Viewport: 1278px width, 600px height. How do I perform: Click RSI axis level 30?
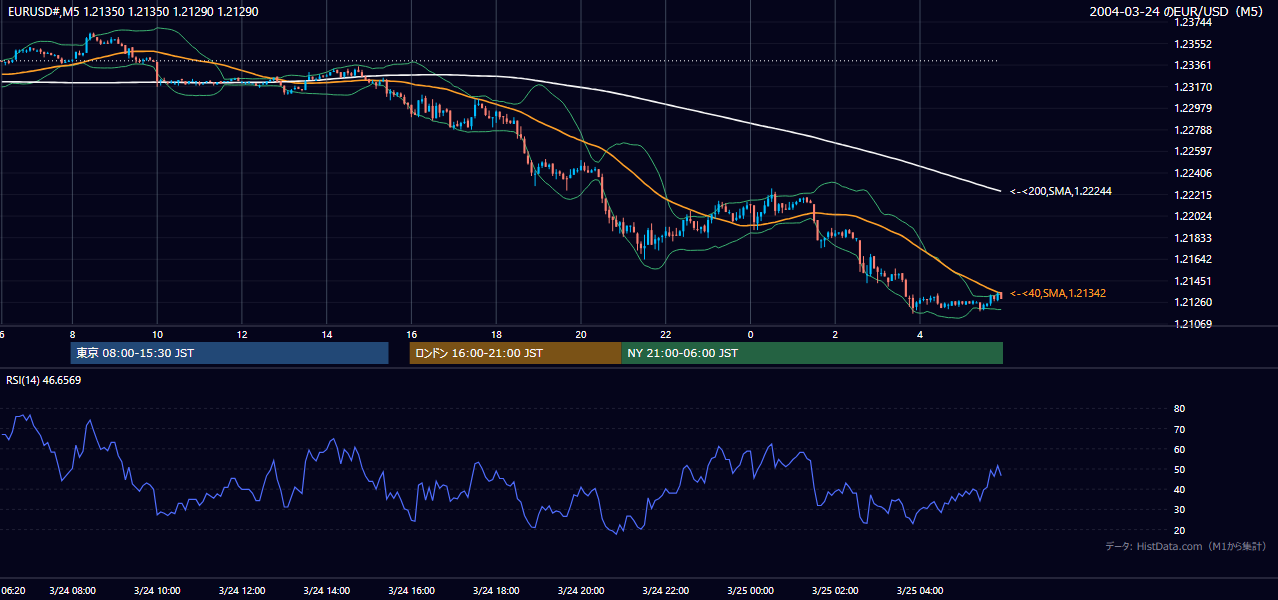(1179, 510)
